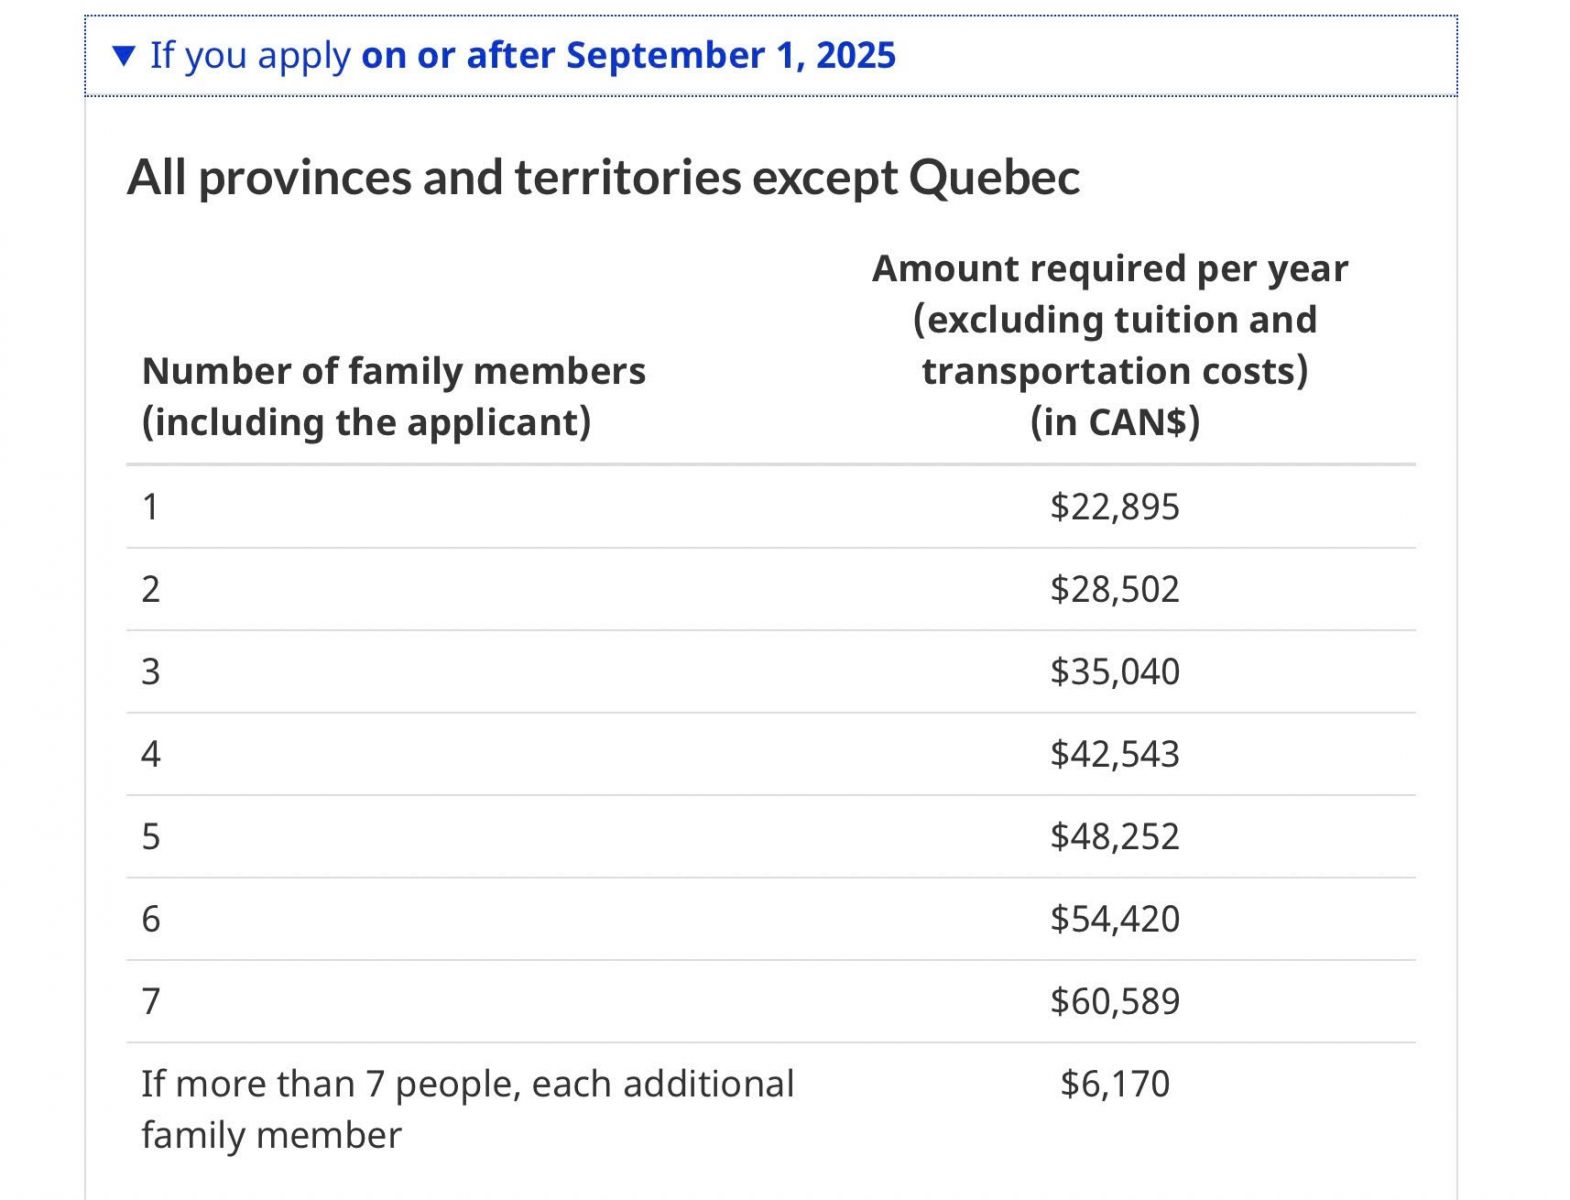Click family member count 1 in the table

tap(151, 507)
